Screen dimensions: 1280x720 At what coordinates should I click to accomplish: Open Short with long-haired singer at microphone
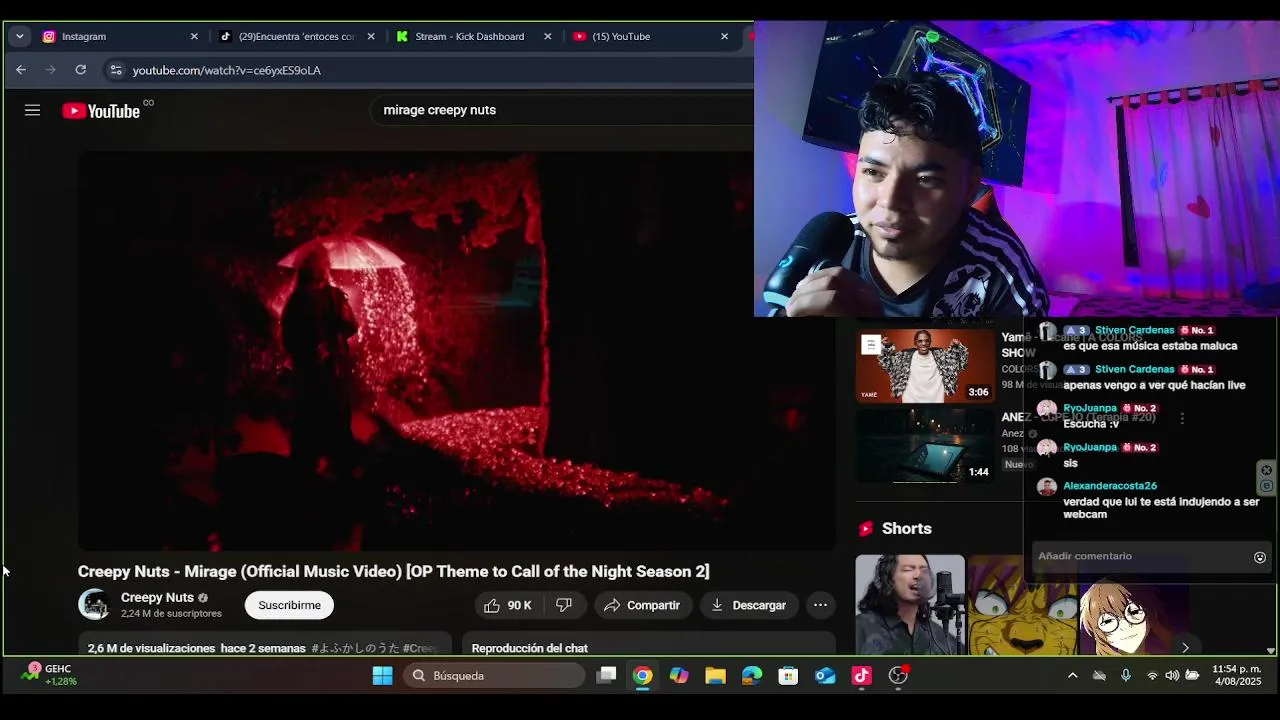tap(910, 604)
